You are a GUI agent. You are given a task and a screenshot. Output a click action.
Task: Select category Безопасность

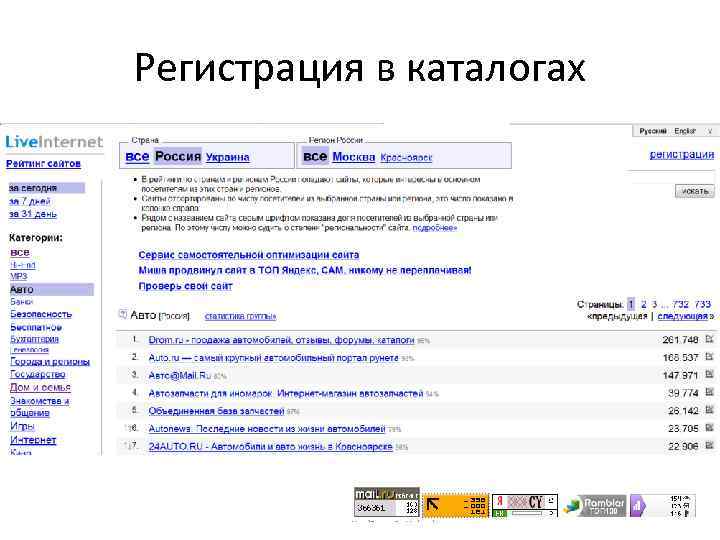coord(41,314)
